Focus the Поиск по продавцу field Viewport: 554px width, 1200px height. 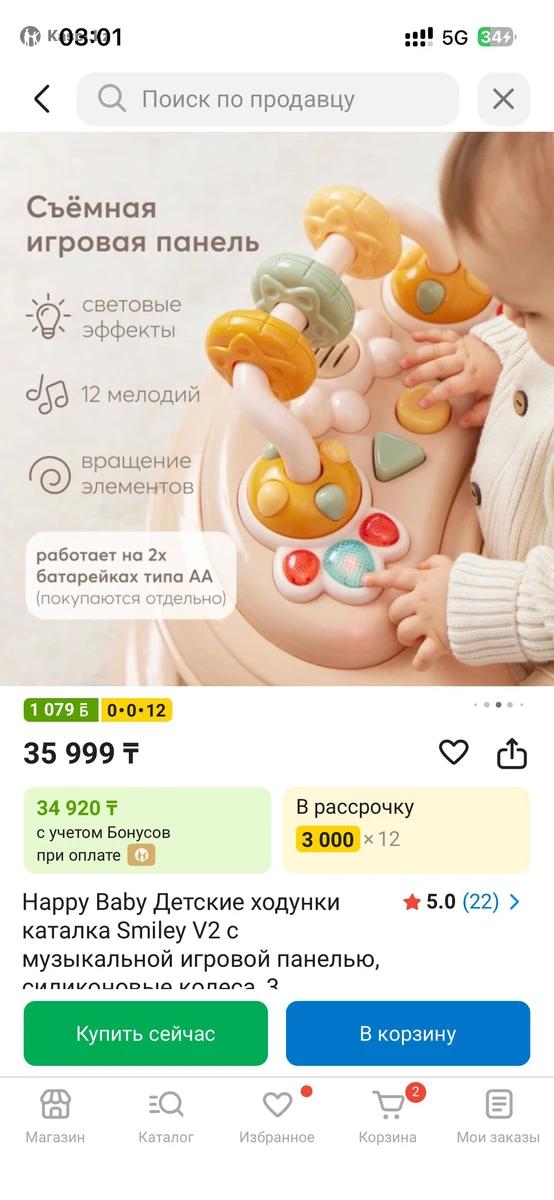click(268, 99)
